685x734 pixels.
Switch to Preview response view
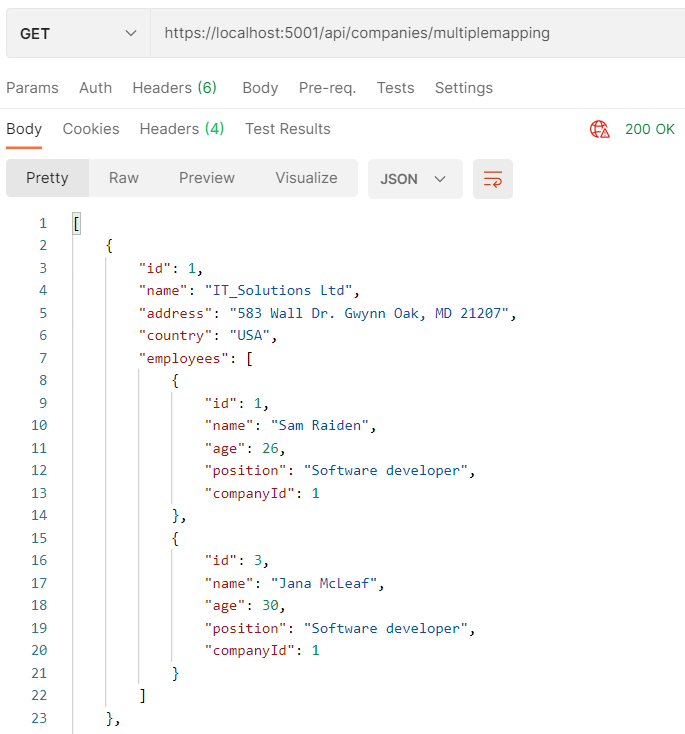207,178
